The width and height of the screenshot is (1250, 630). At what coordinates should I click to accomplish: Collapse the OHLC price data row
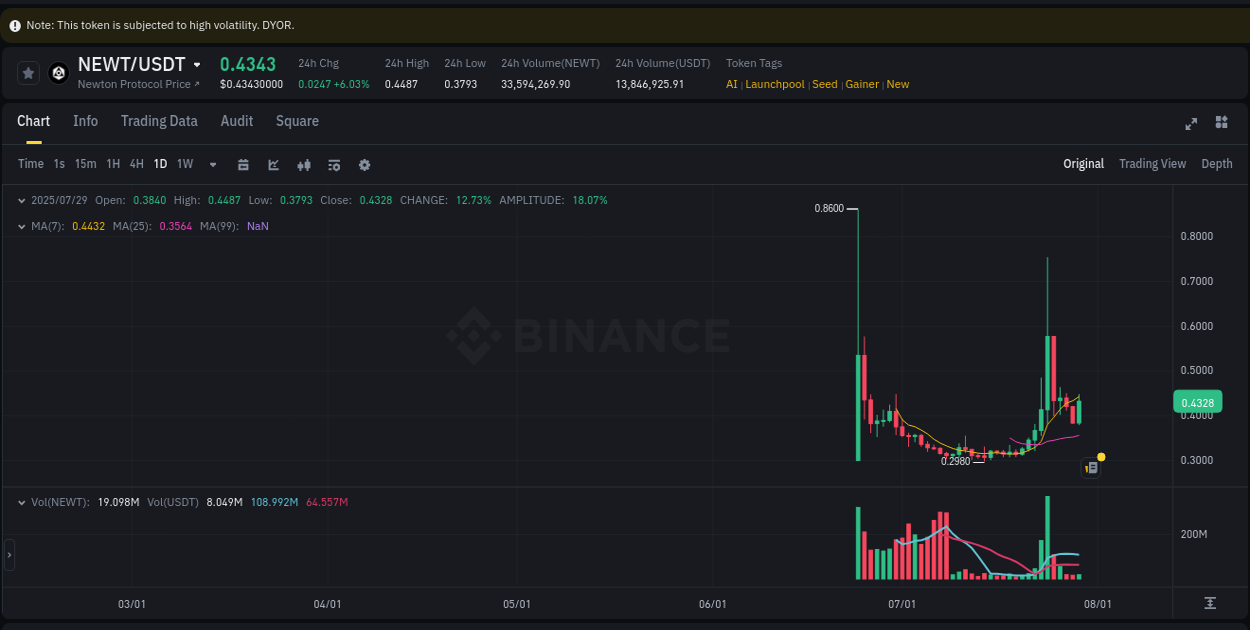pyautogui.click(x=21, y=200)
